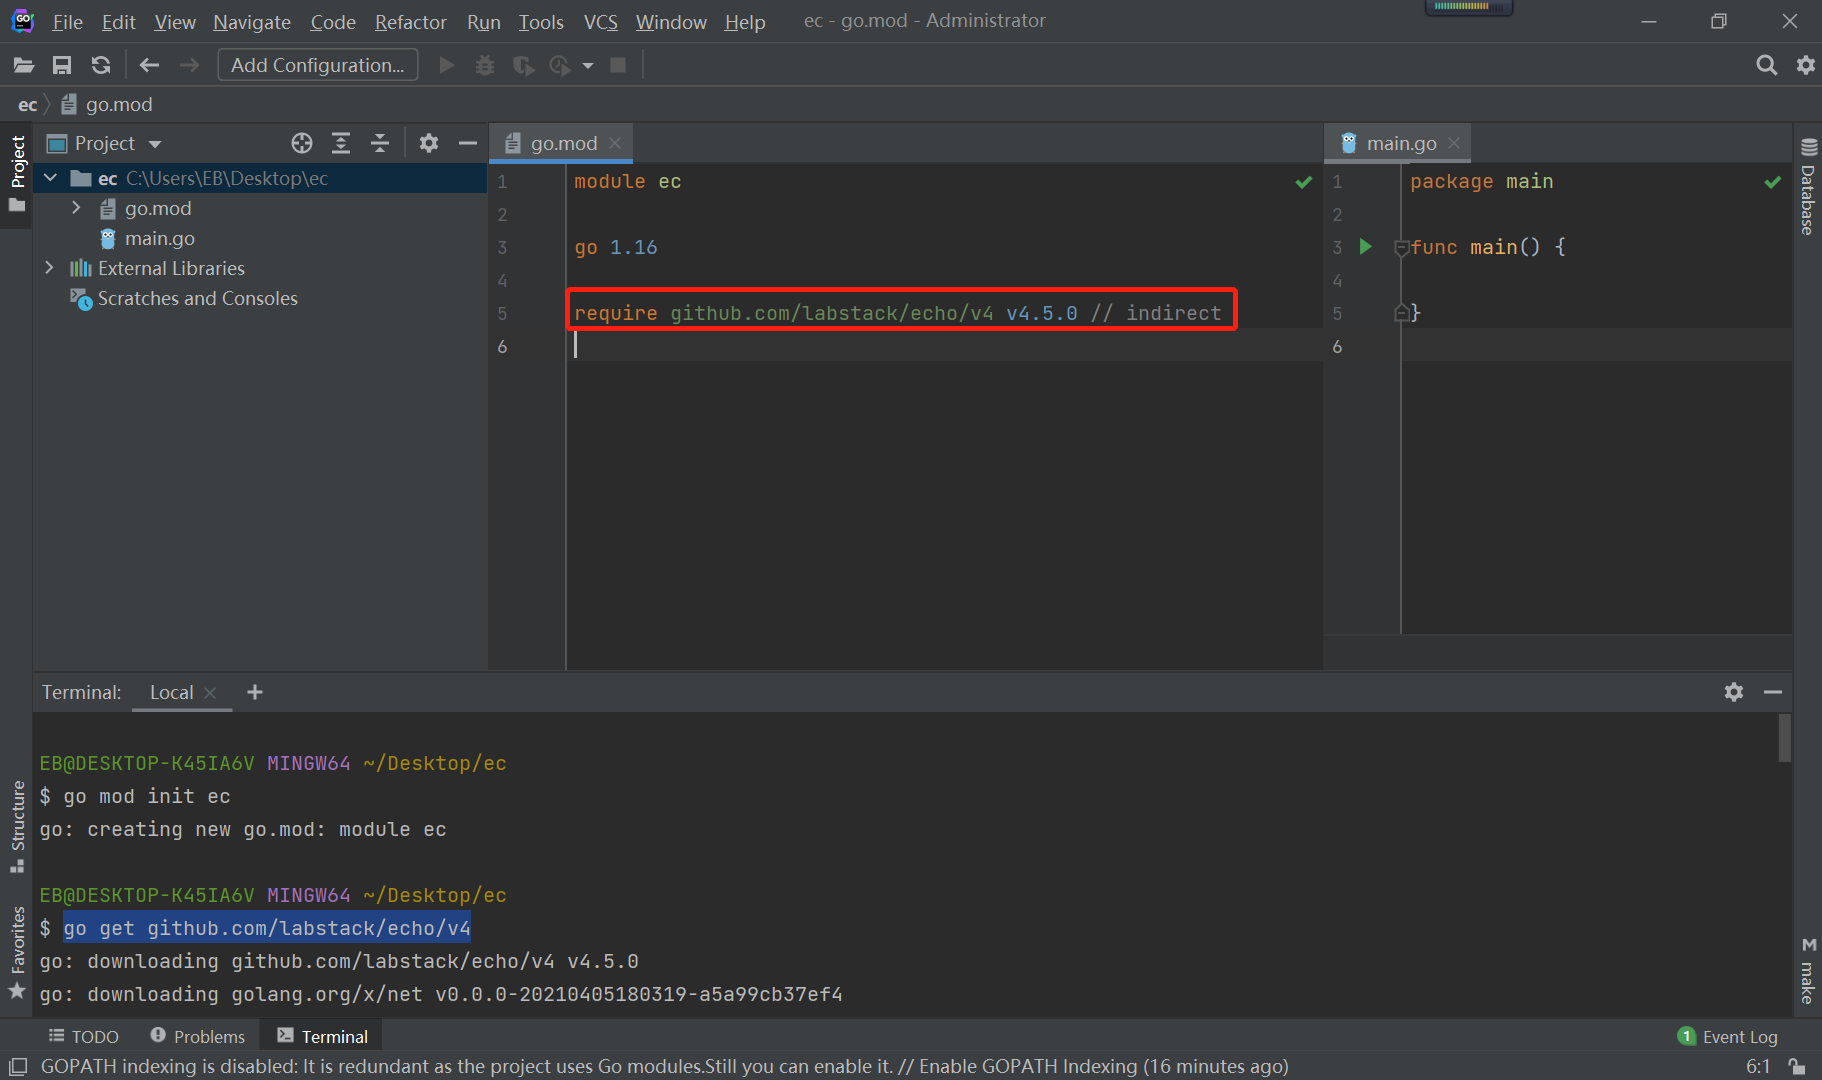Click Add Configuration button
This screenshot has width=1822, height=1080.
click(318, 65)
